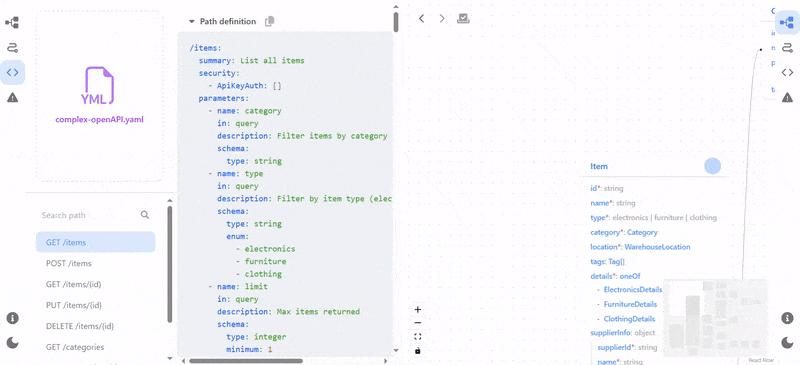This screenshot has height=365, width=800.
Task: Select the PUT /items/{id} path
Action: [95, 305]
